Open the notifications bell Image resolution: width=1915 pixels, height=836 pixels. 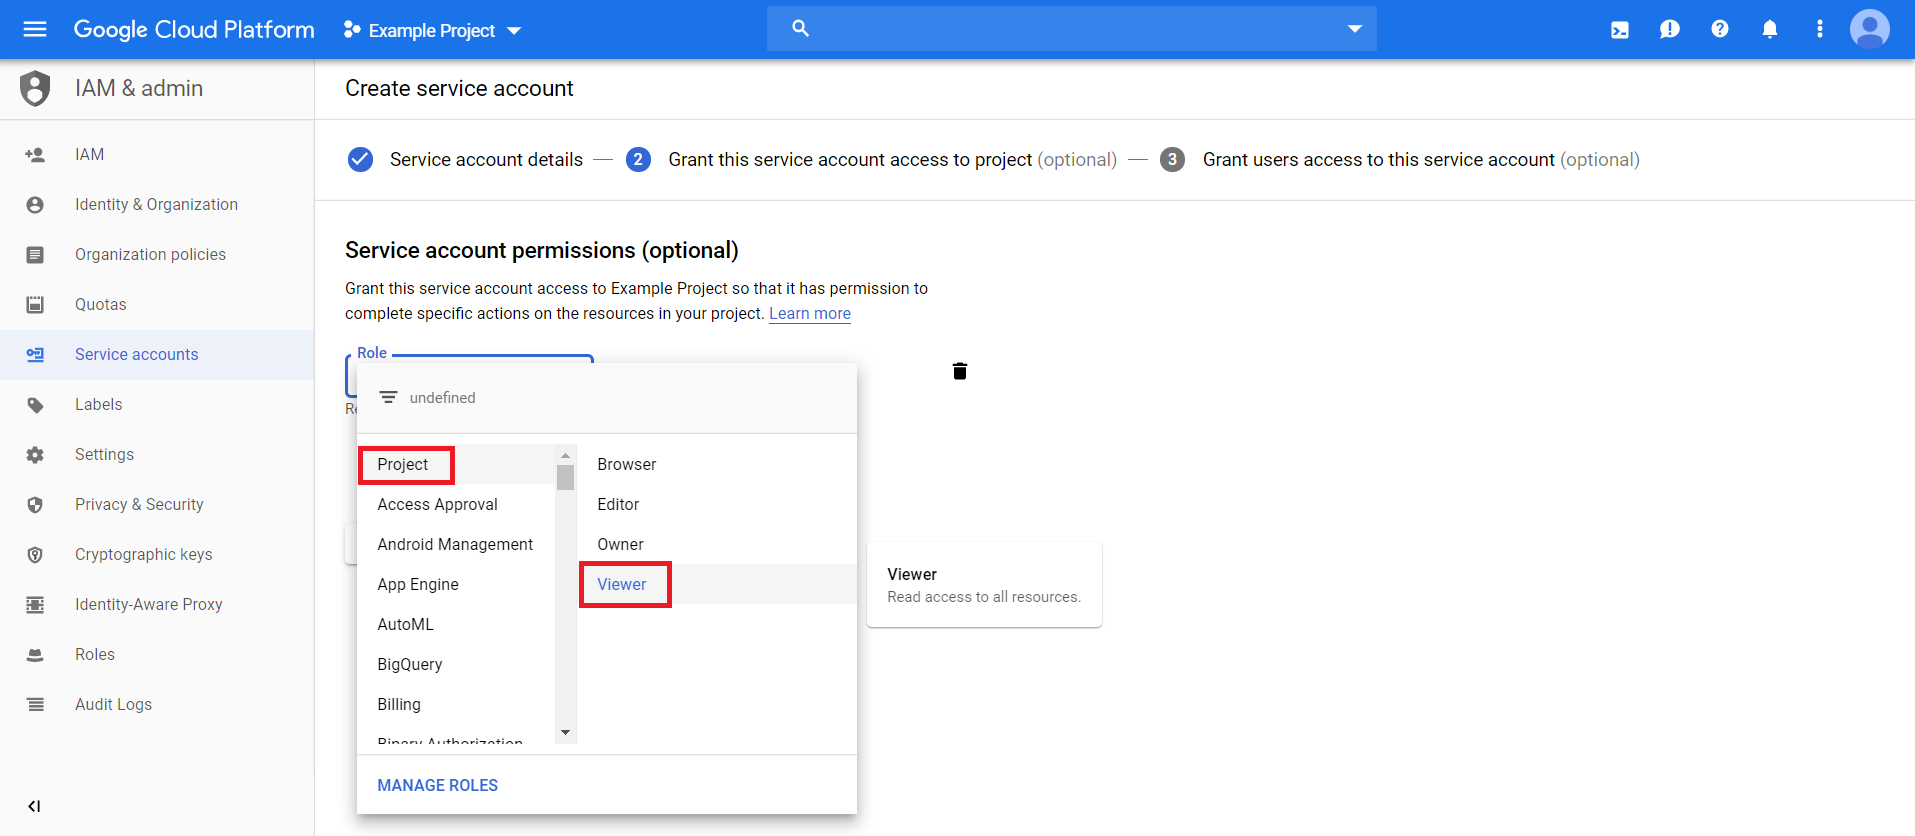coord(1770,29)
